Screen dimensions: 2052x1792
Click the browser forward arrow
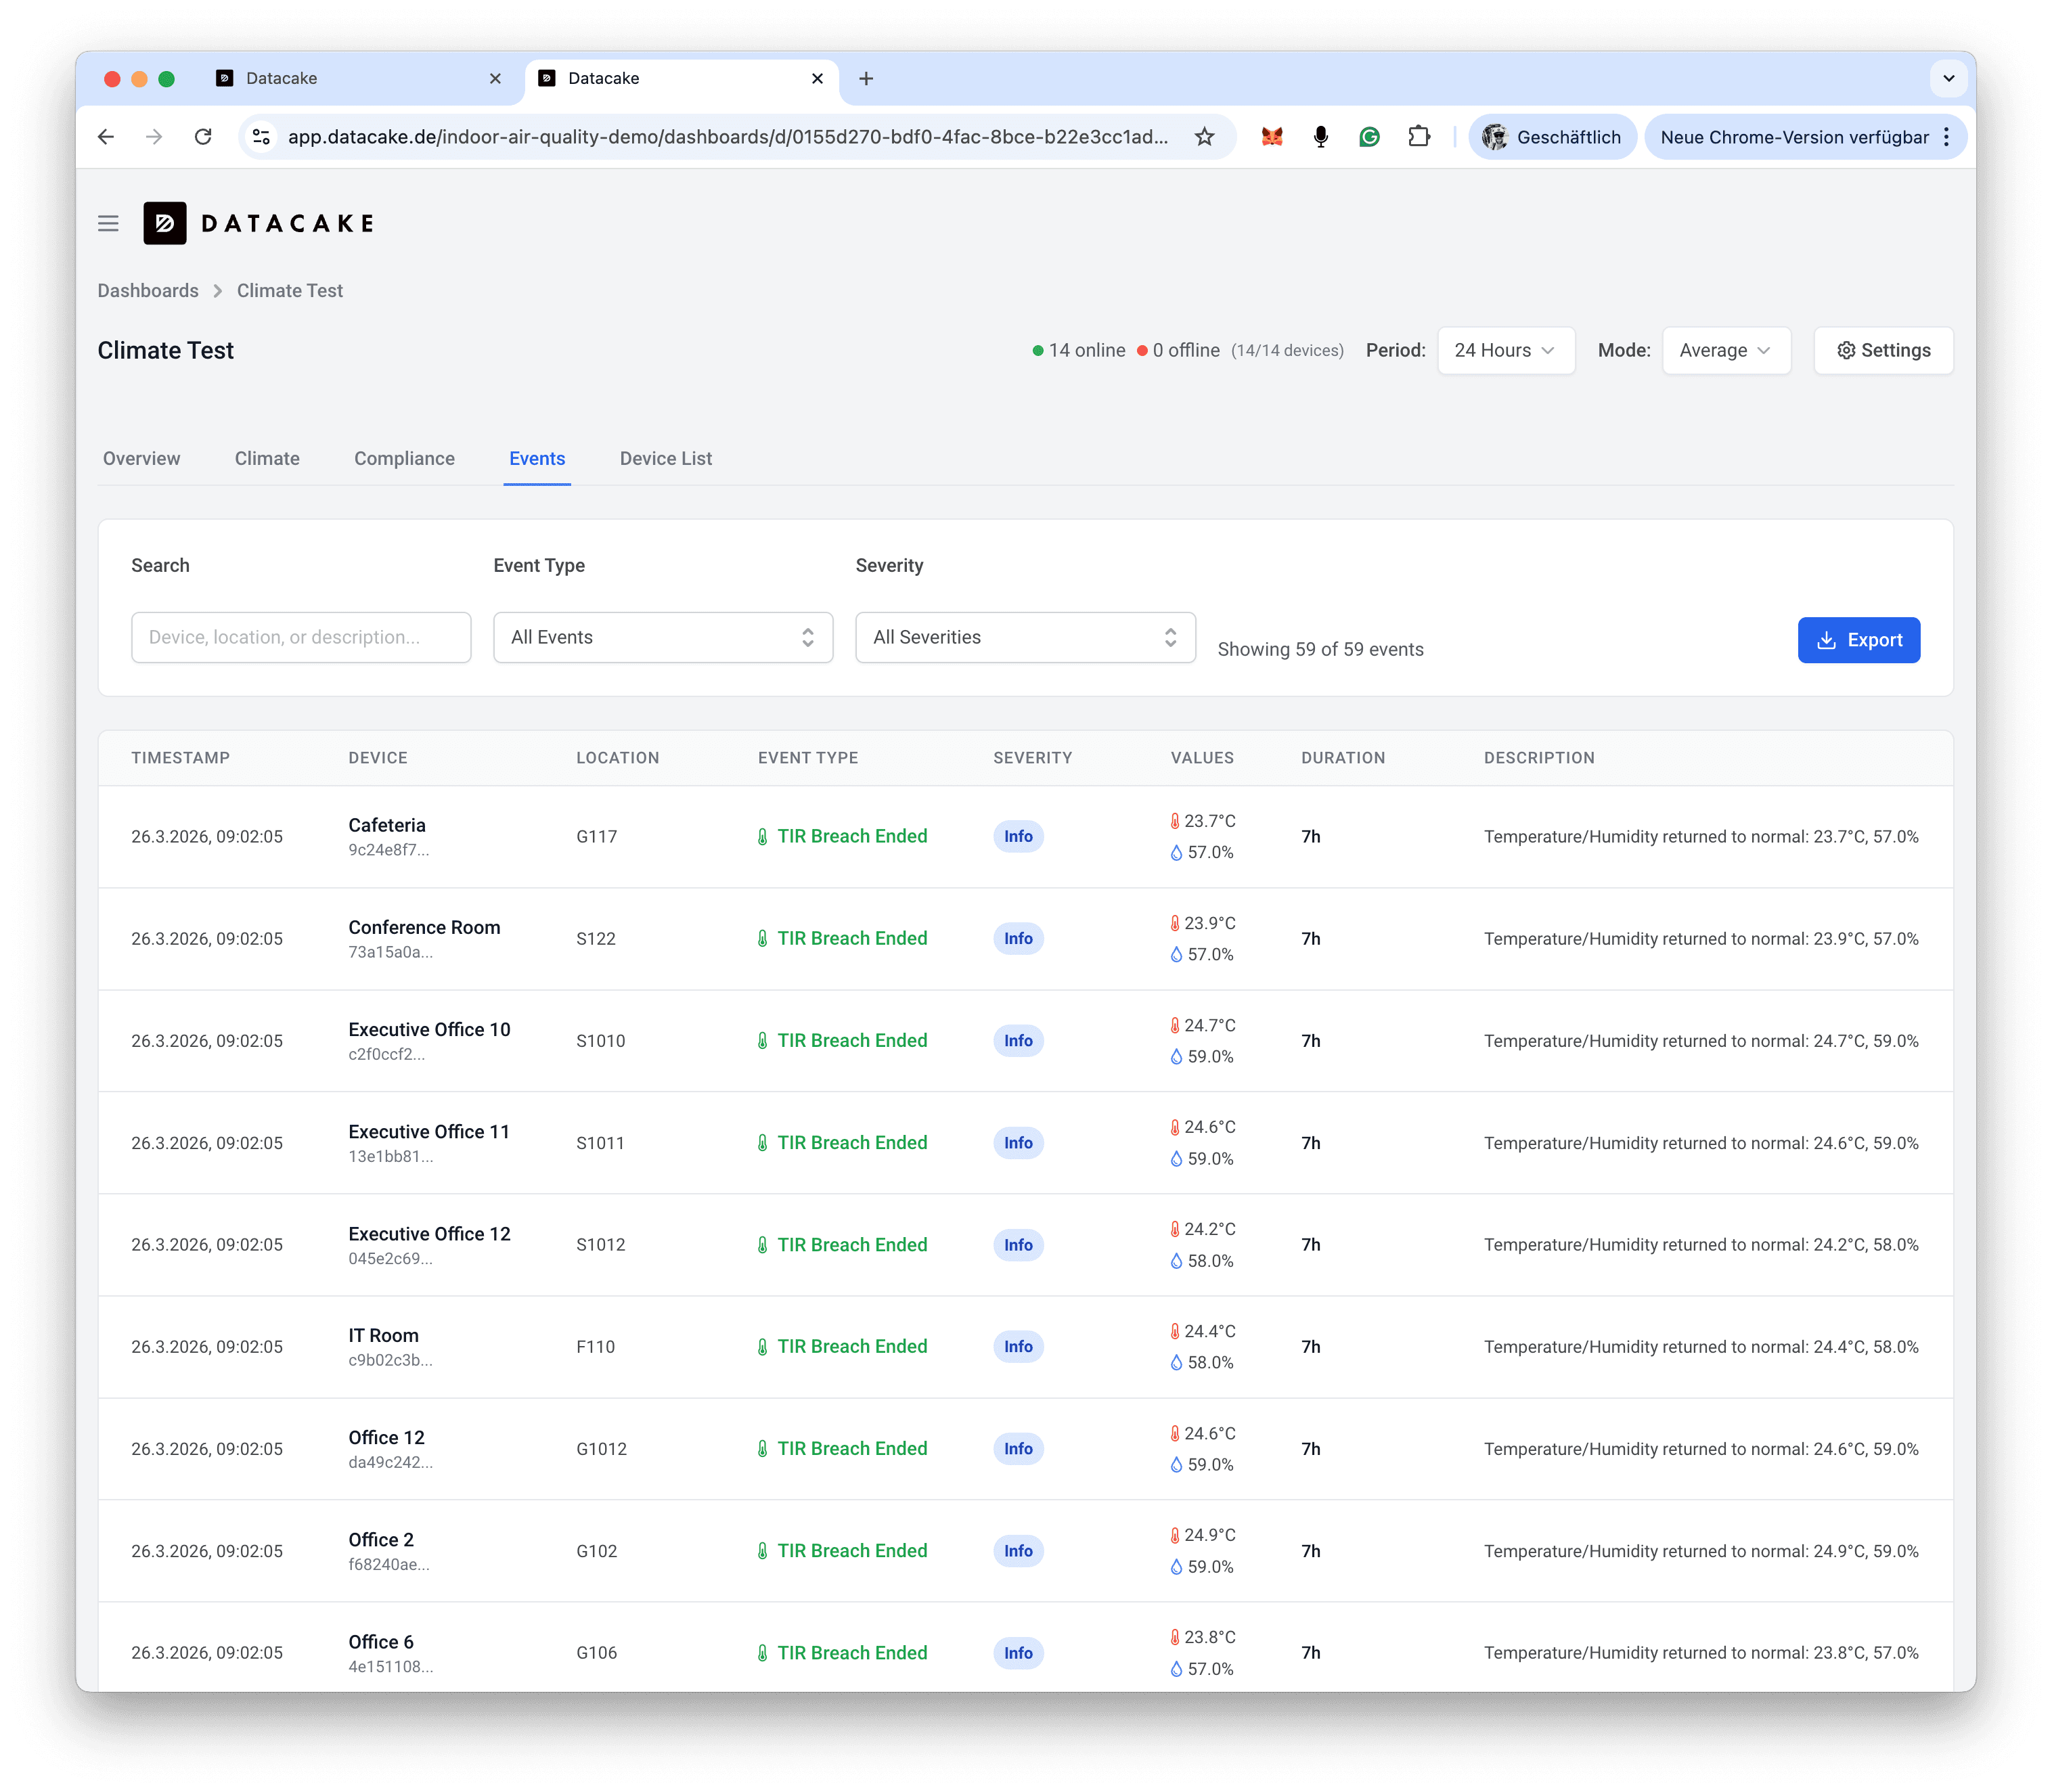tap(154, 137)
